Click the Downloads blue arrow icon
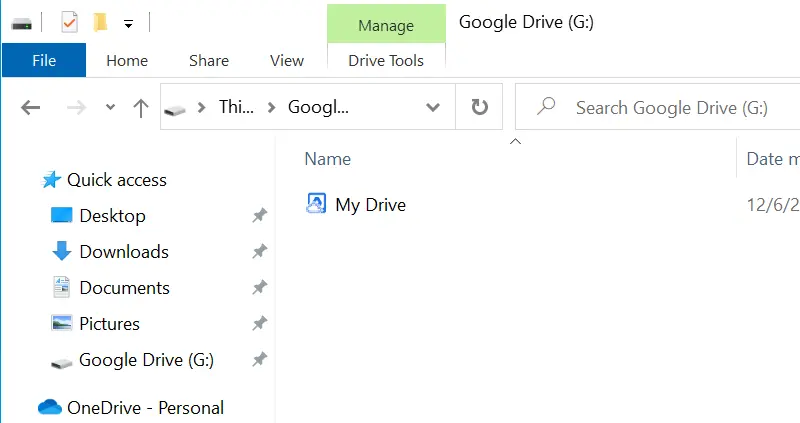Image resolution: width=800 pixels, height=423 pixels. click(x=62, y=251)
